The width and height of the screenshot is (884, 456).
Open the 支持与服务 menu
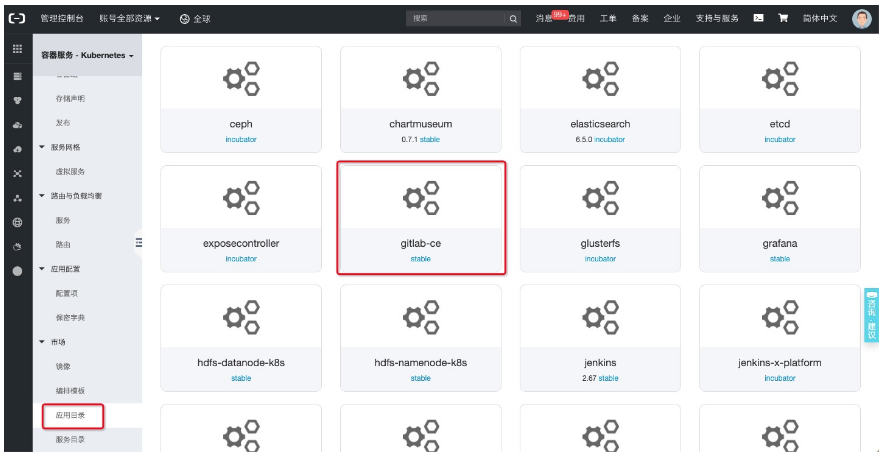pos(717,19)
